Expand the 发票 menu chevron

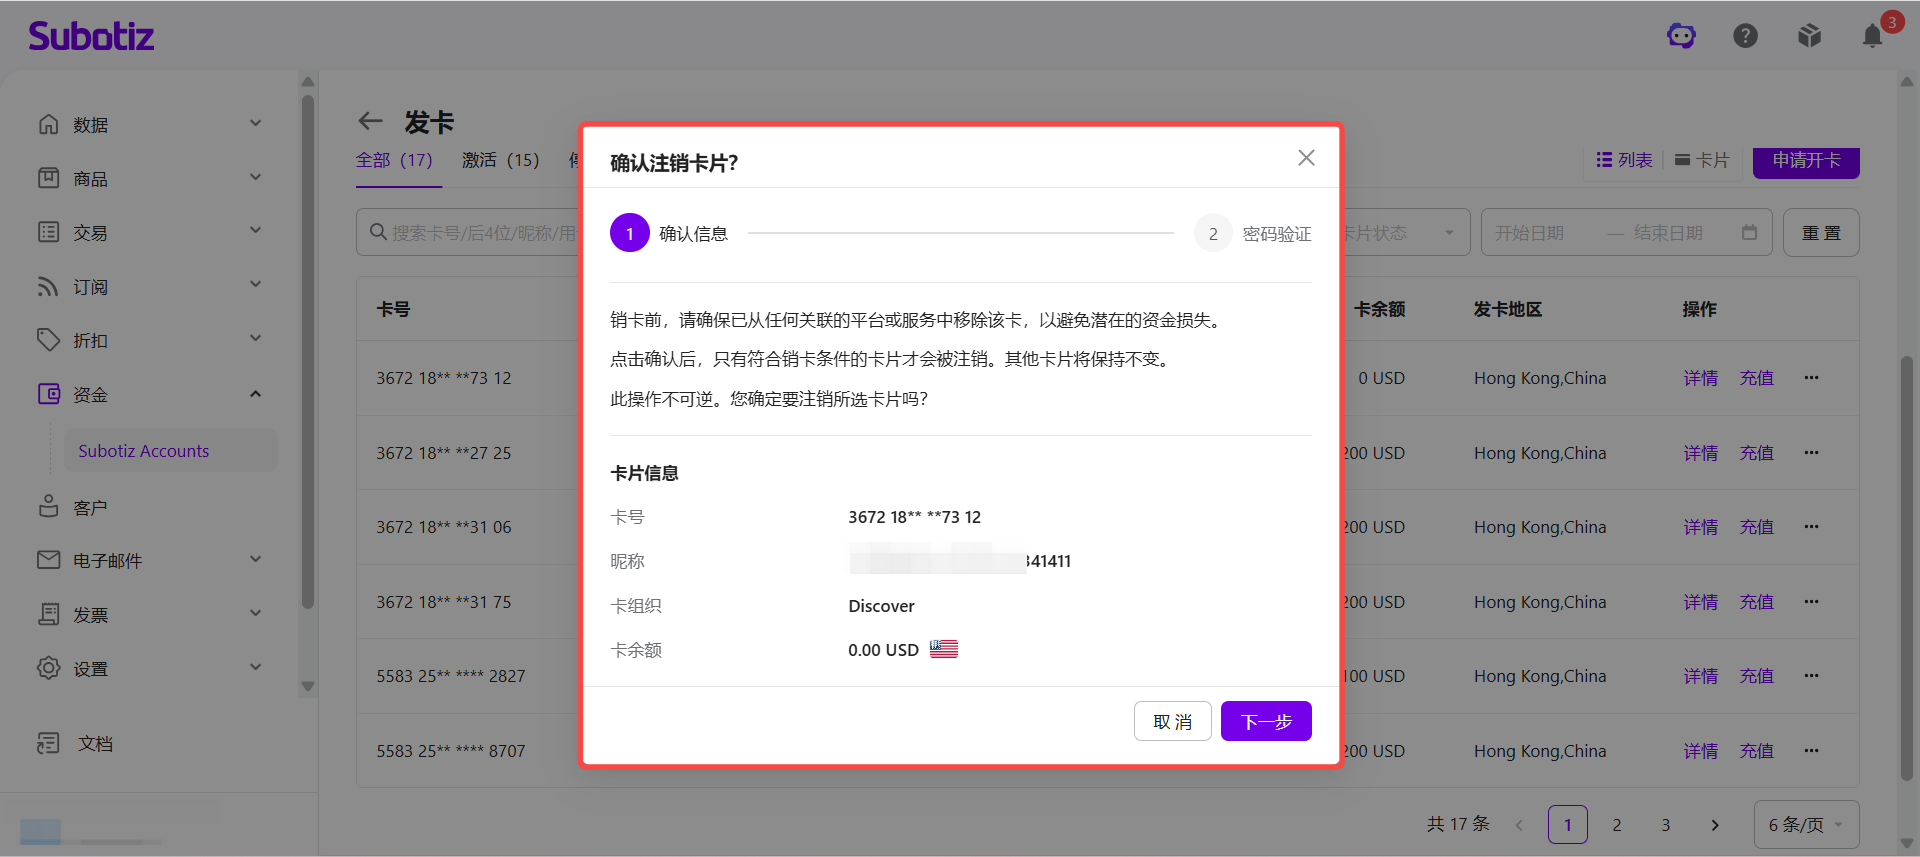(255, 613)
